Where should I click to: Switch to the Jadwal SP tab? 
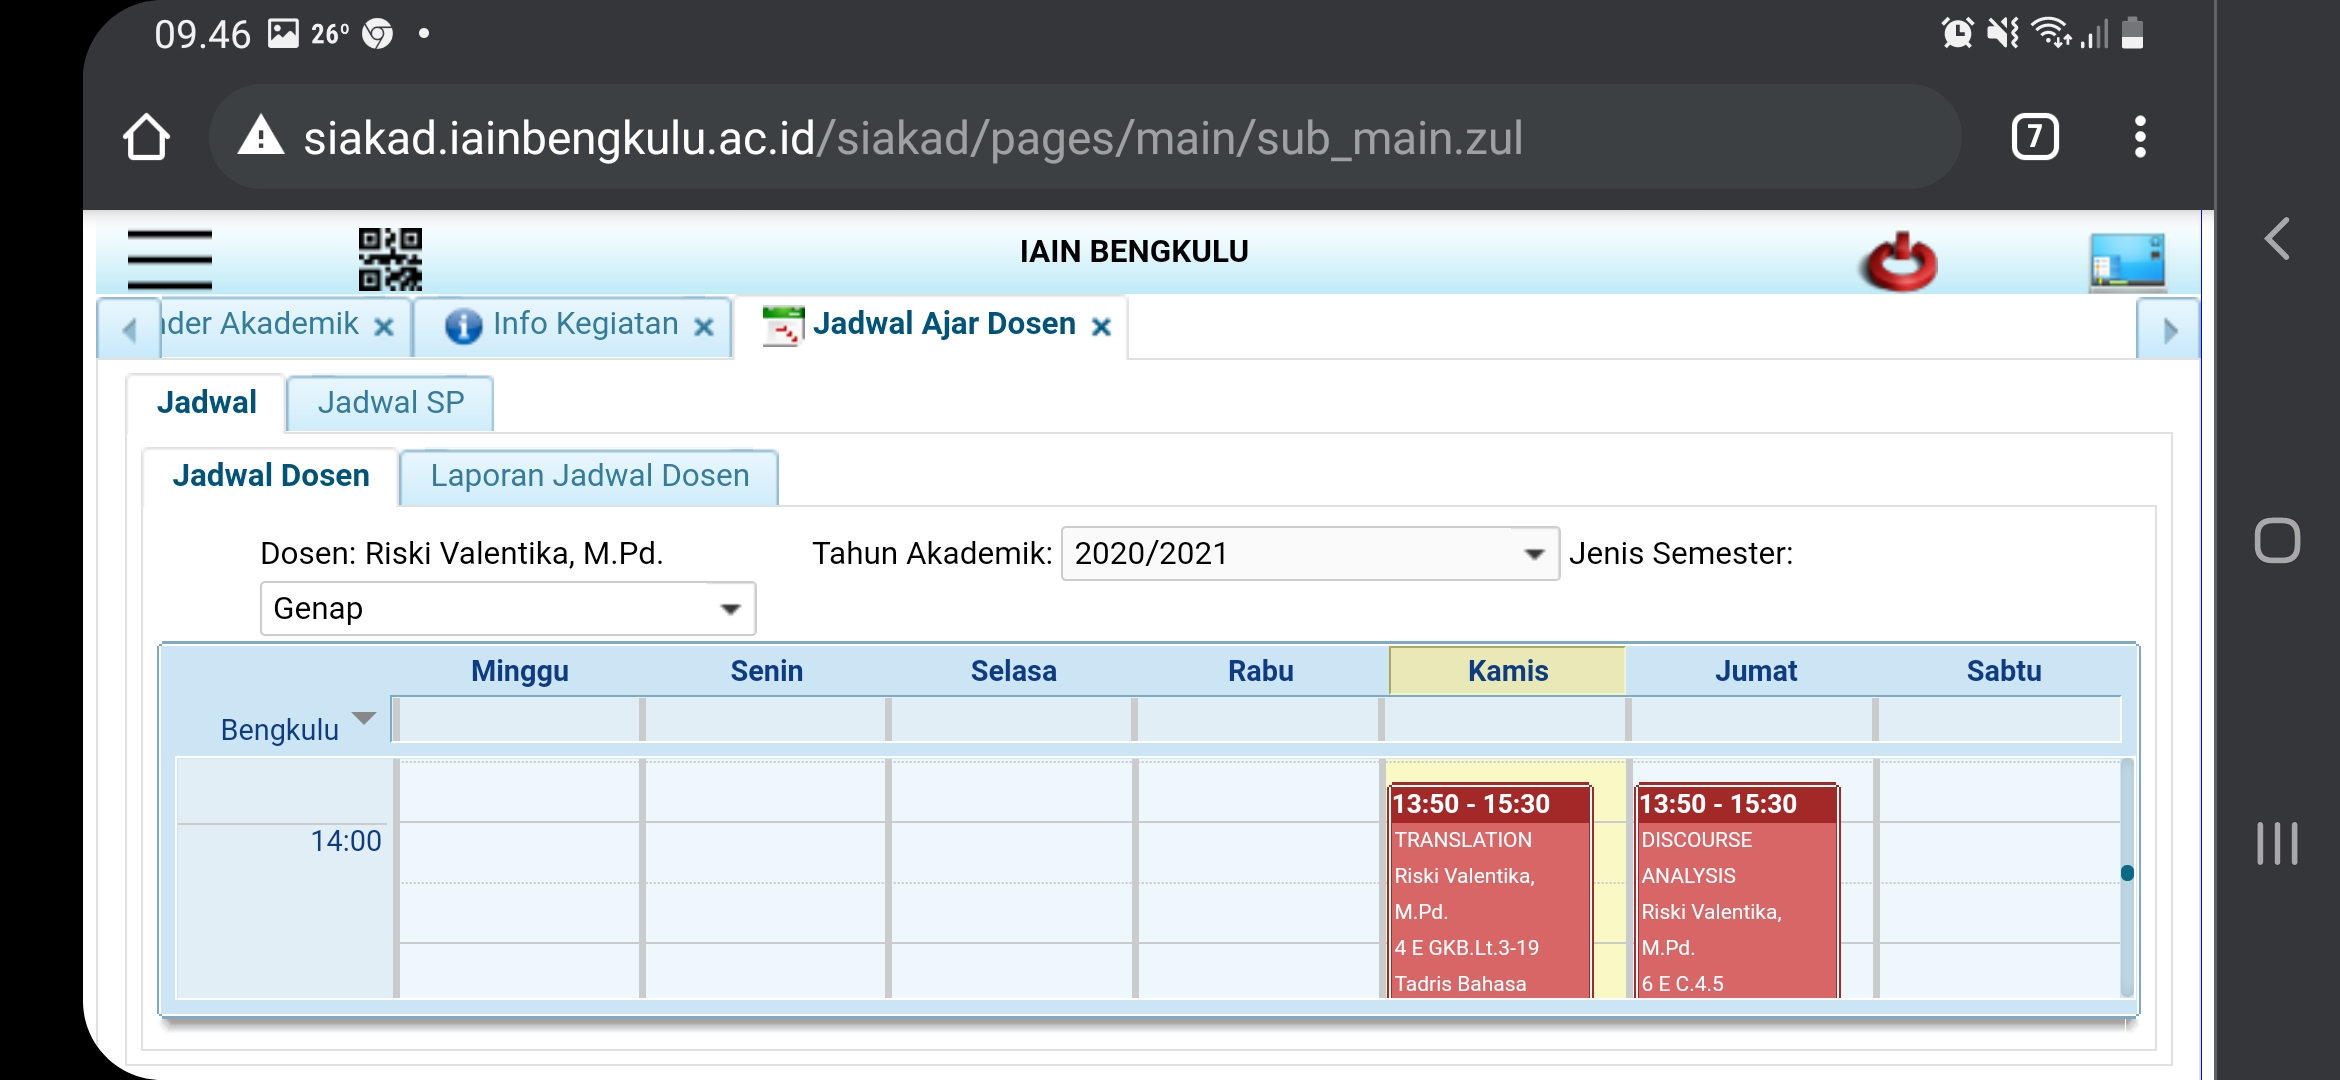[390, 403]
